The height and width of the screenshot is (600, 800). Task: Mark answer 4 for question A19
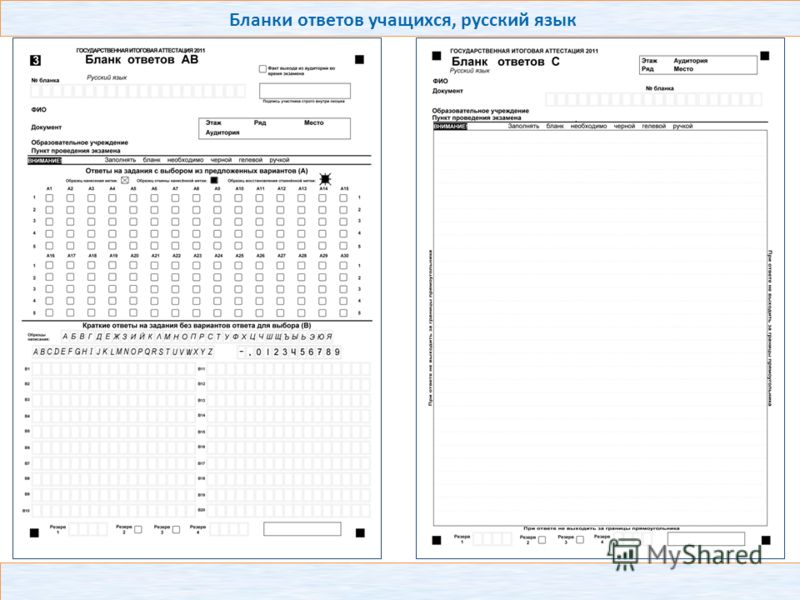[x=112, y=301]
